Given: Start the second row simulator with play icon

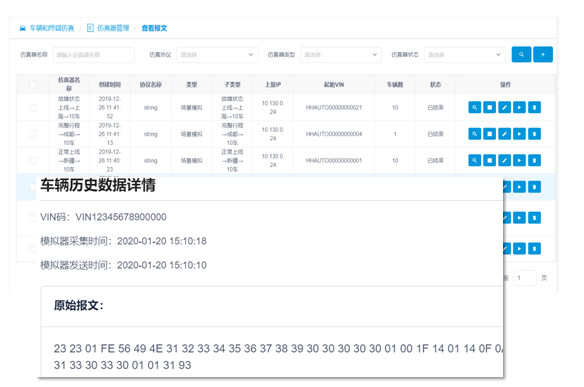Looking at the screenshot, I should (x=519, y=134).
